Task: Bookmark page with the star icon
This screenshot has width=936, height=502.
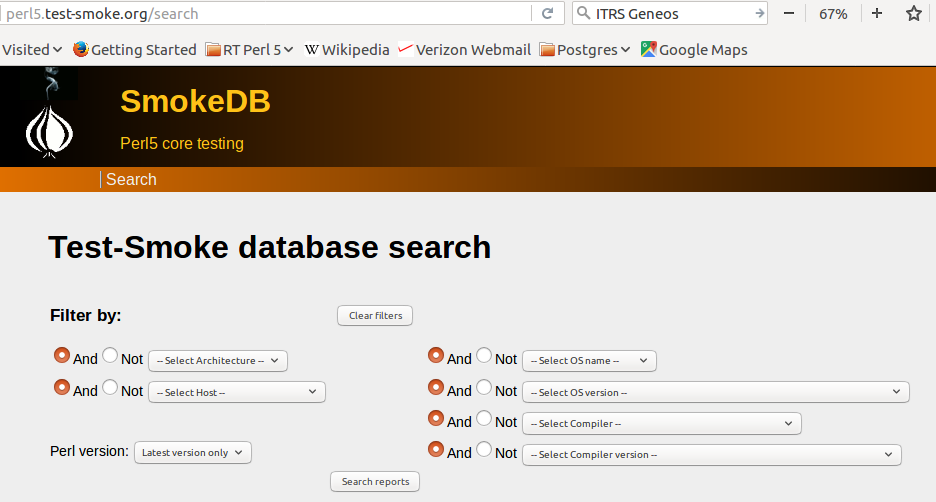Action: click(x=913, y=14)
